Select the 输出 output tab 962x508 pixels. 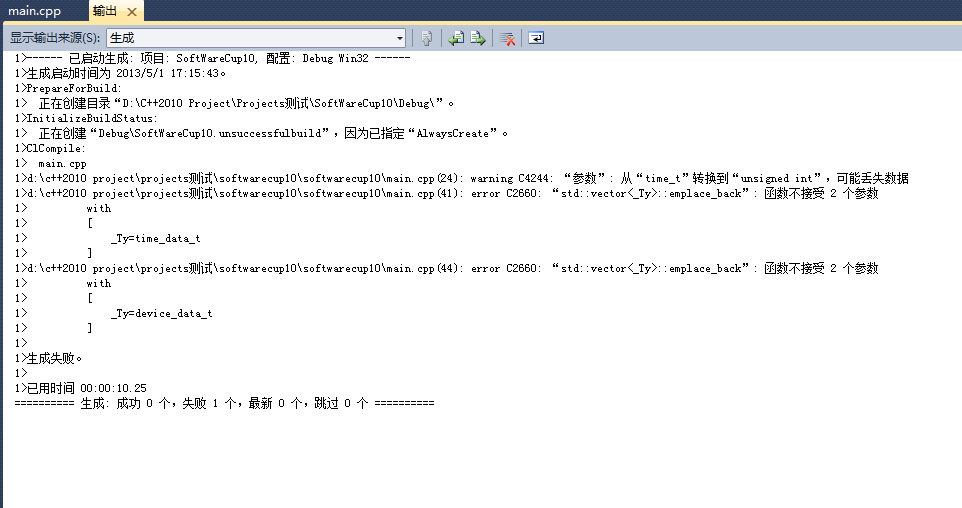click(x=104, y=11)
